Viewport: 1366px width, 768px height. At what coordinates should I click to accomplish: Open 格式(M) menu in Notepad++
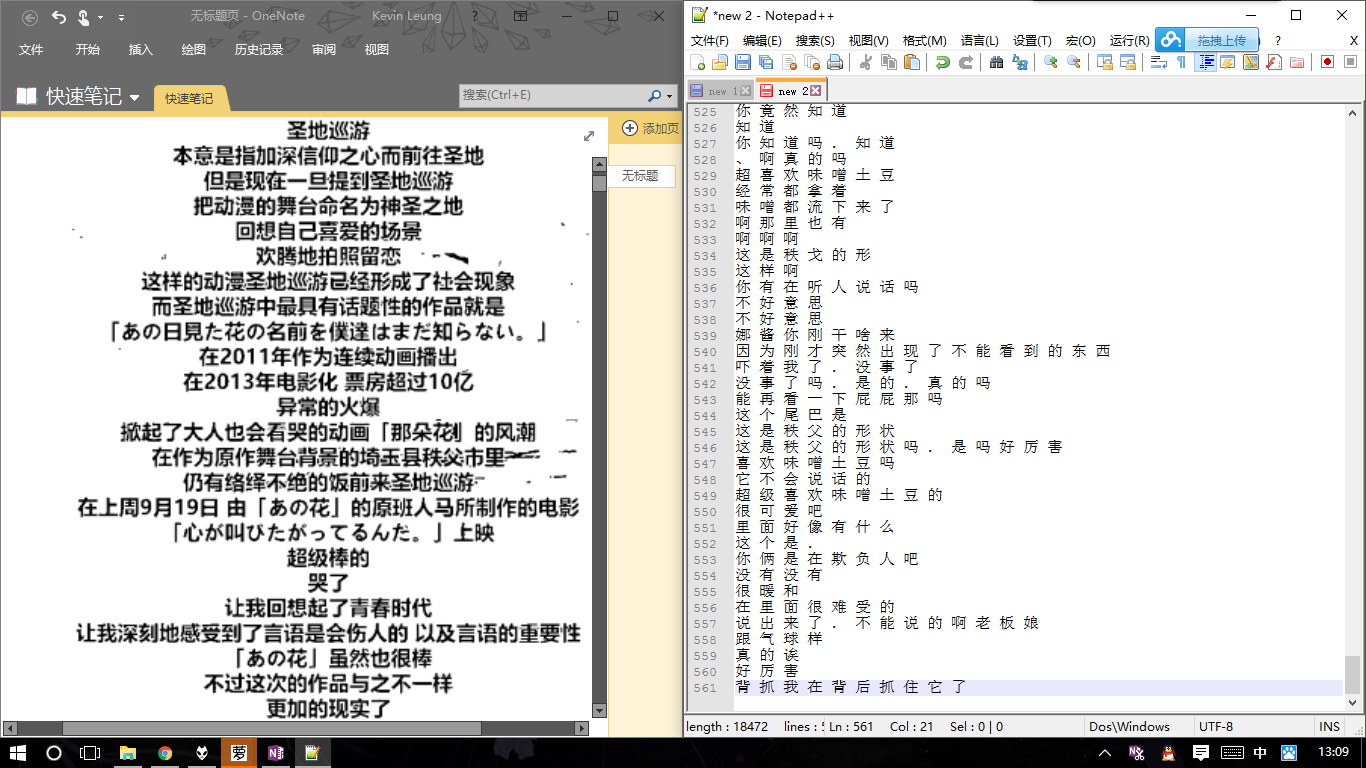click(924, 41)
